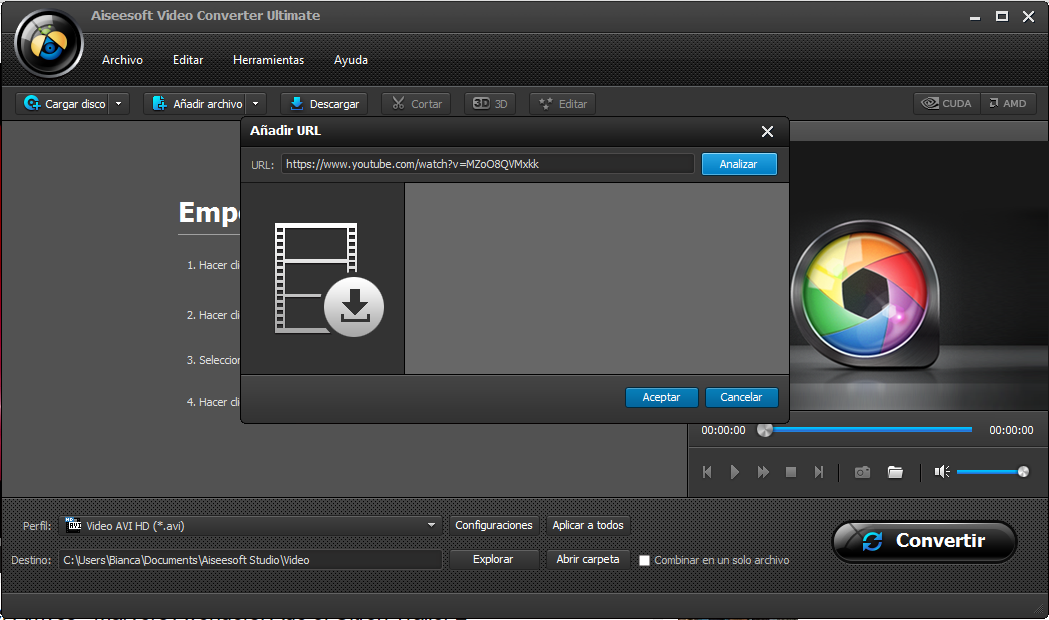Open the Archivo menu
The width and height of the screenshot is (1049, 620).
pyautogui.click(x=122, y=60)
